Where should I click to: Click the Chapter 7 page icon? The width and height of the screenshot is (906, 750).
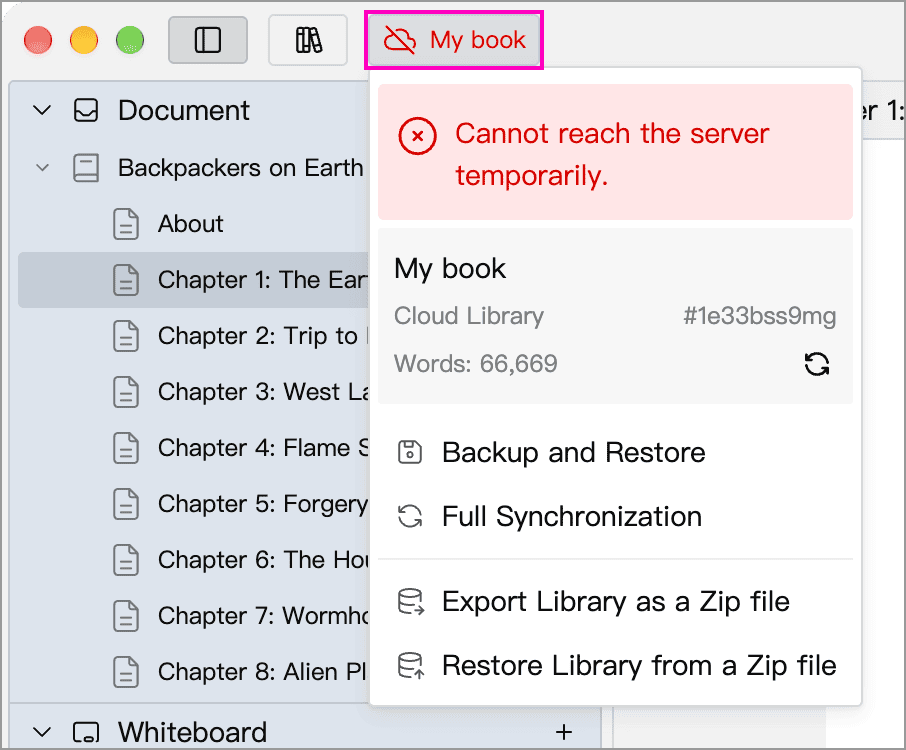(x=126, y=617)
